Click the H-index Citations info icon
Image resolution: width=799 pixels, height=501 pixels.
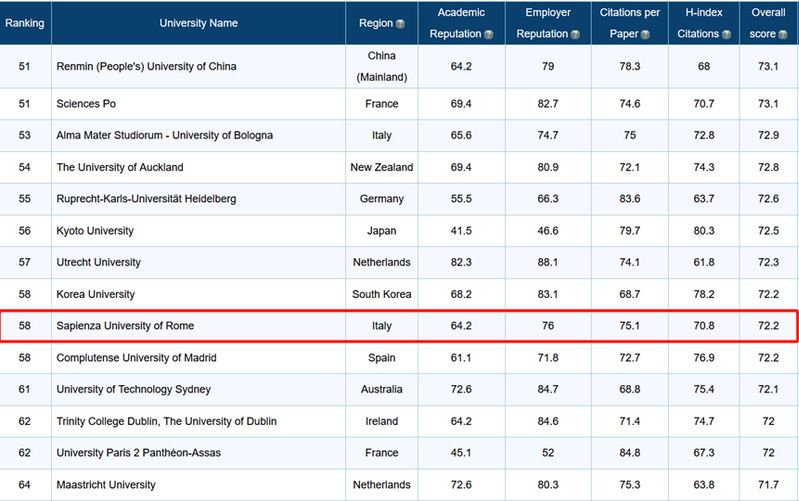pyautogui.click(x=727, y=34)
